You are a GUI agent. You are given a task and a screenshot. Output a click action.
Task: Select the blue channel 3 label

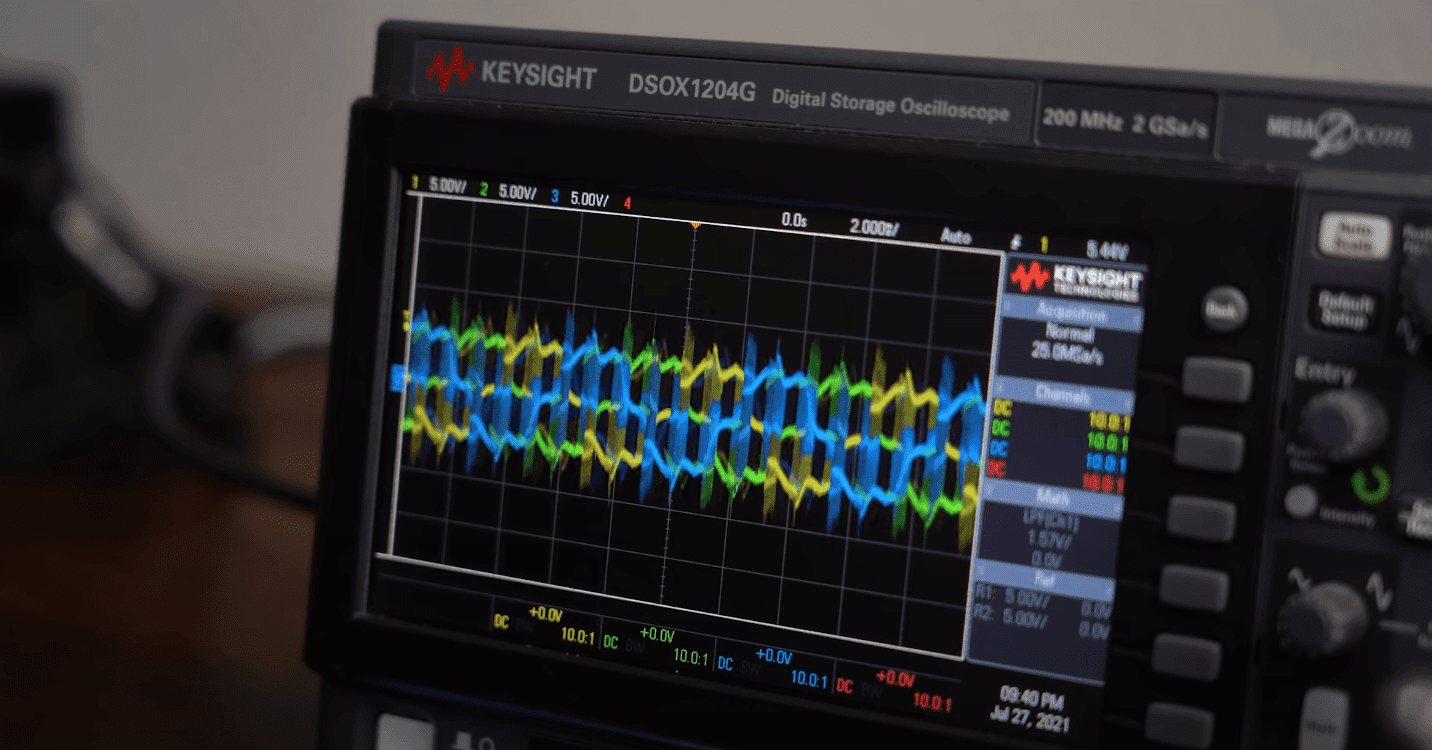point(555,197)
